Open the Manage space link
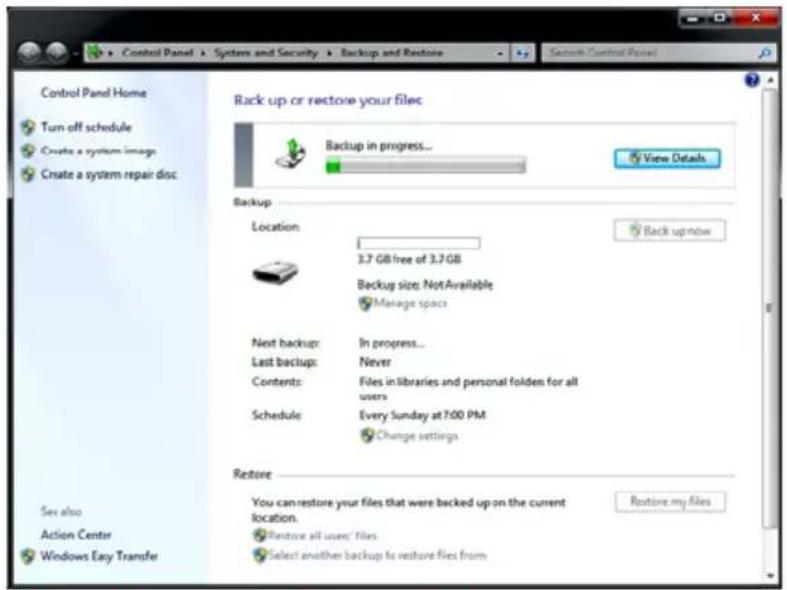787x590 pixels. click(411, 303)
